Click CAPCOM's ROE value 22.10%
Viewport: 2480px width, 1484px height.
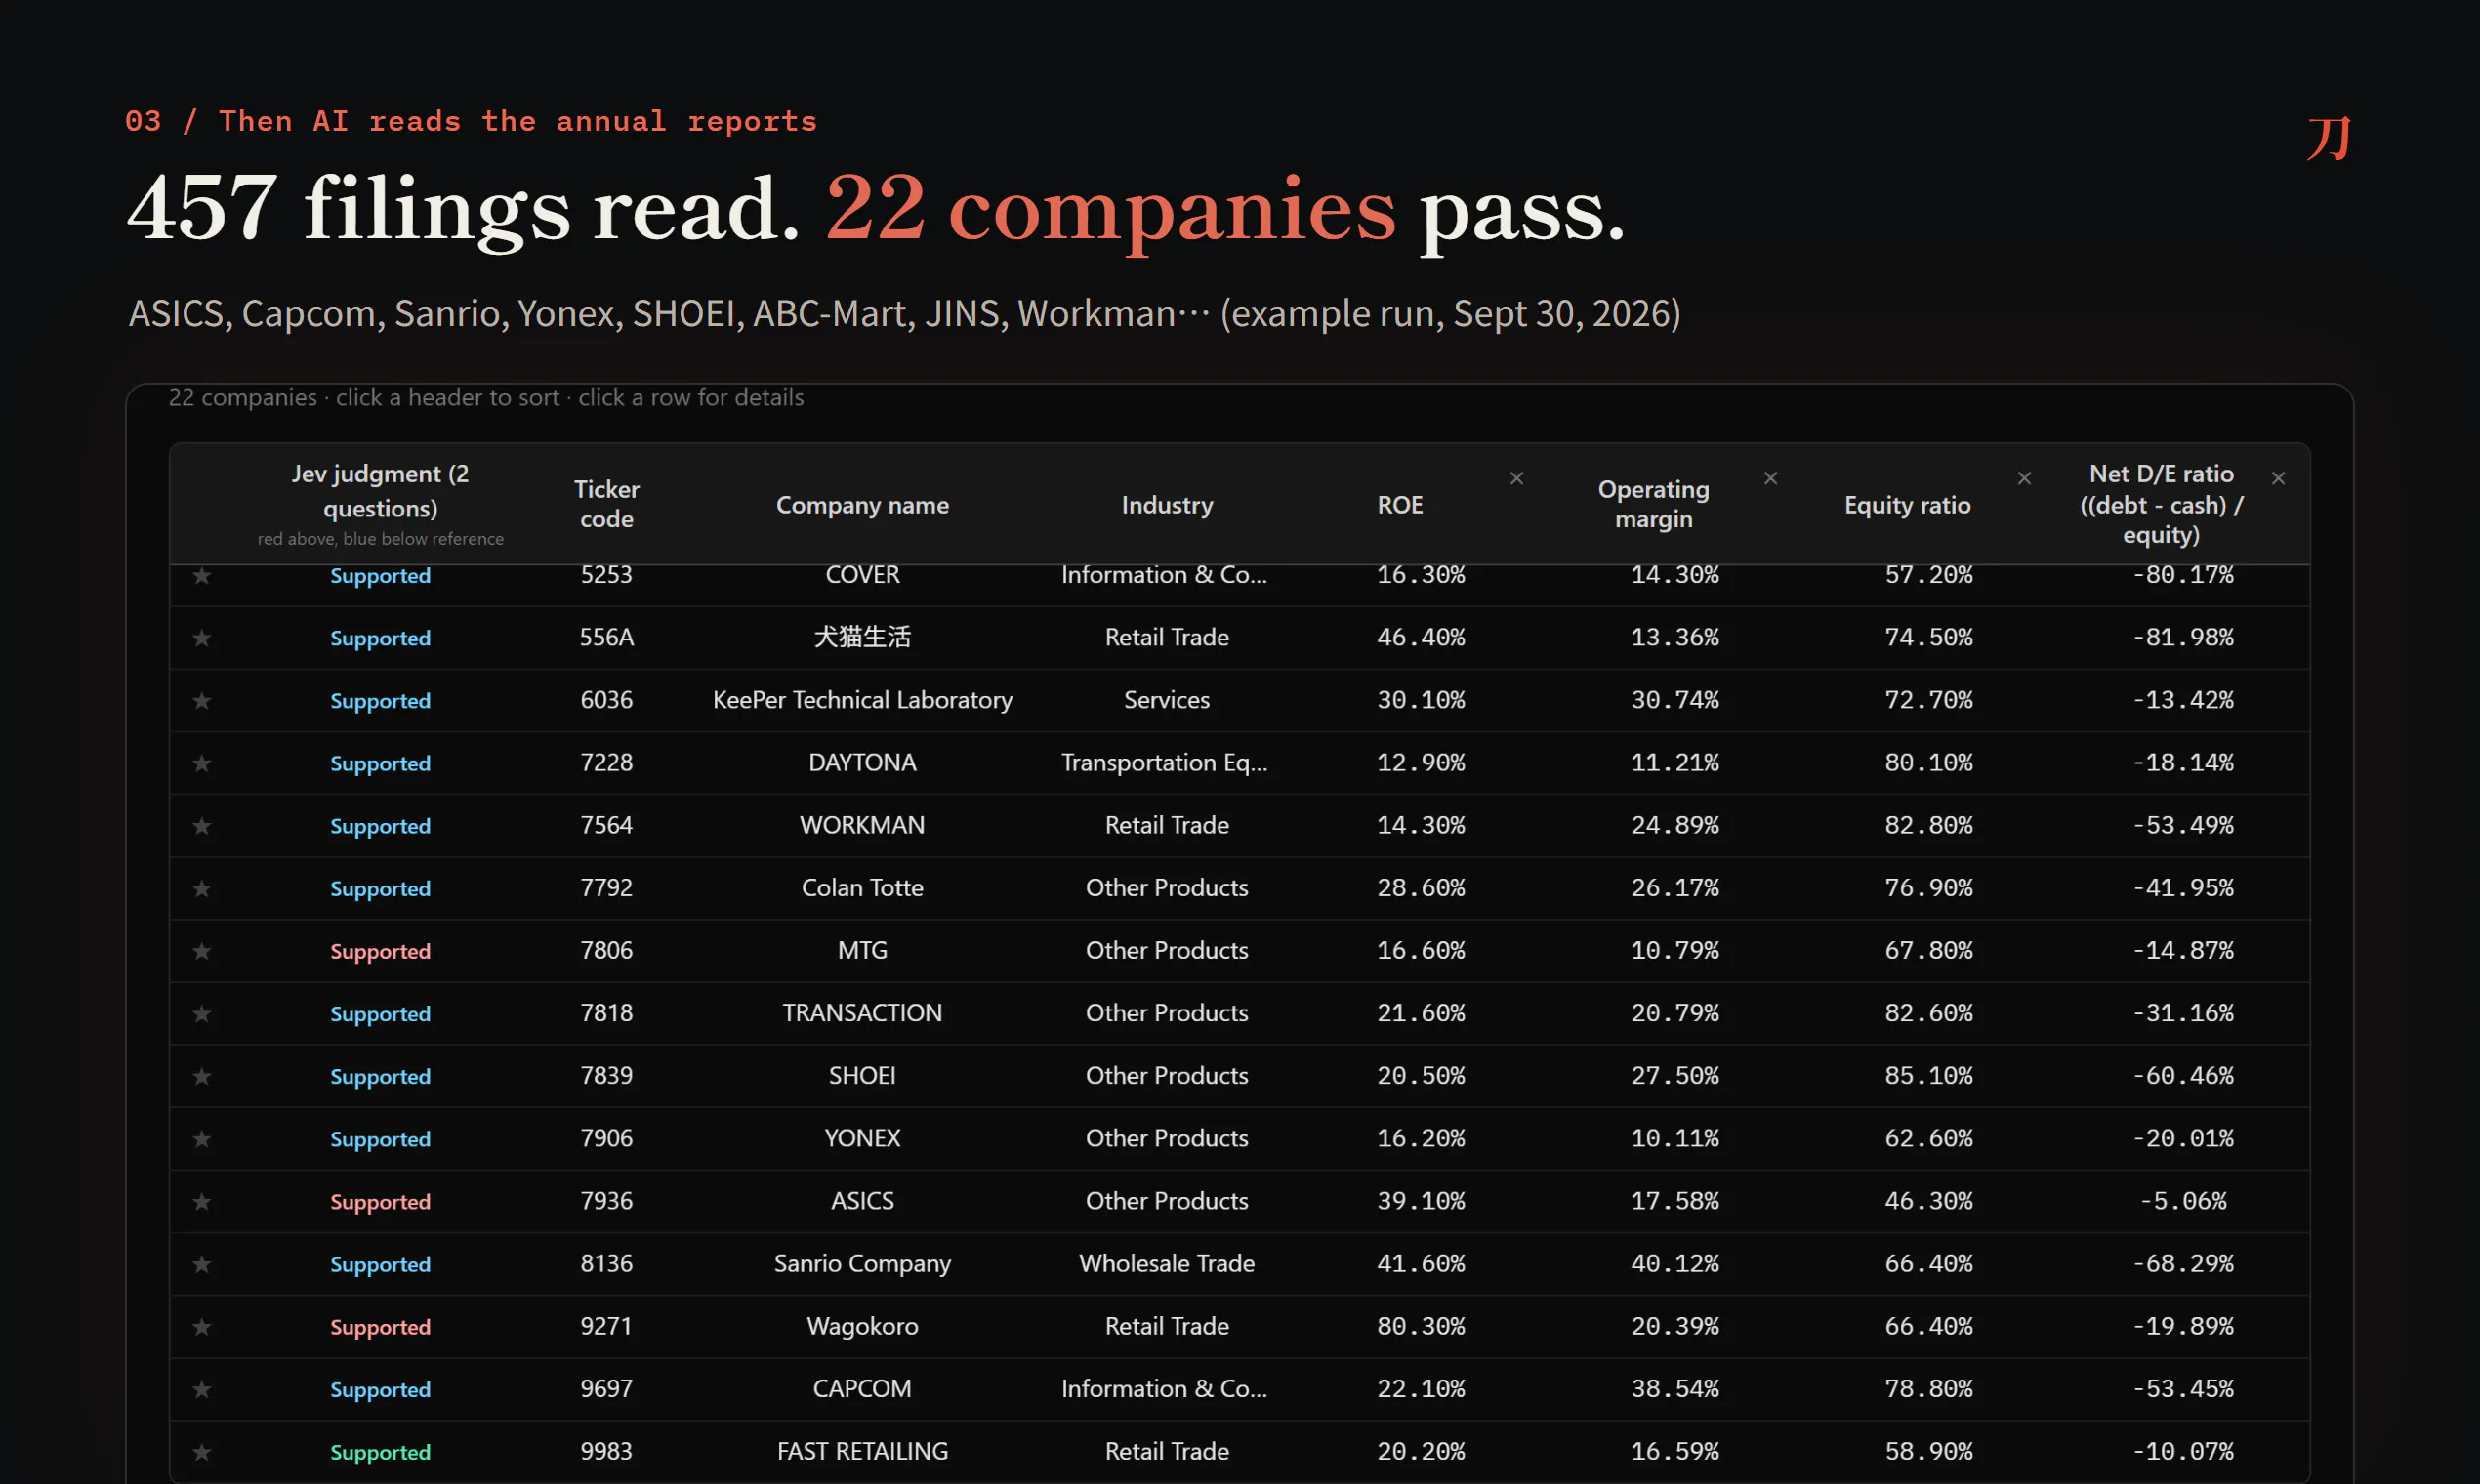point(1421,1389)
